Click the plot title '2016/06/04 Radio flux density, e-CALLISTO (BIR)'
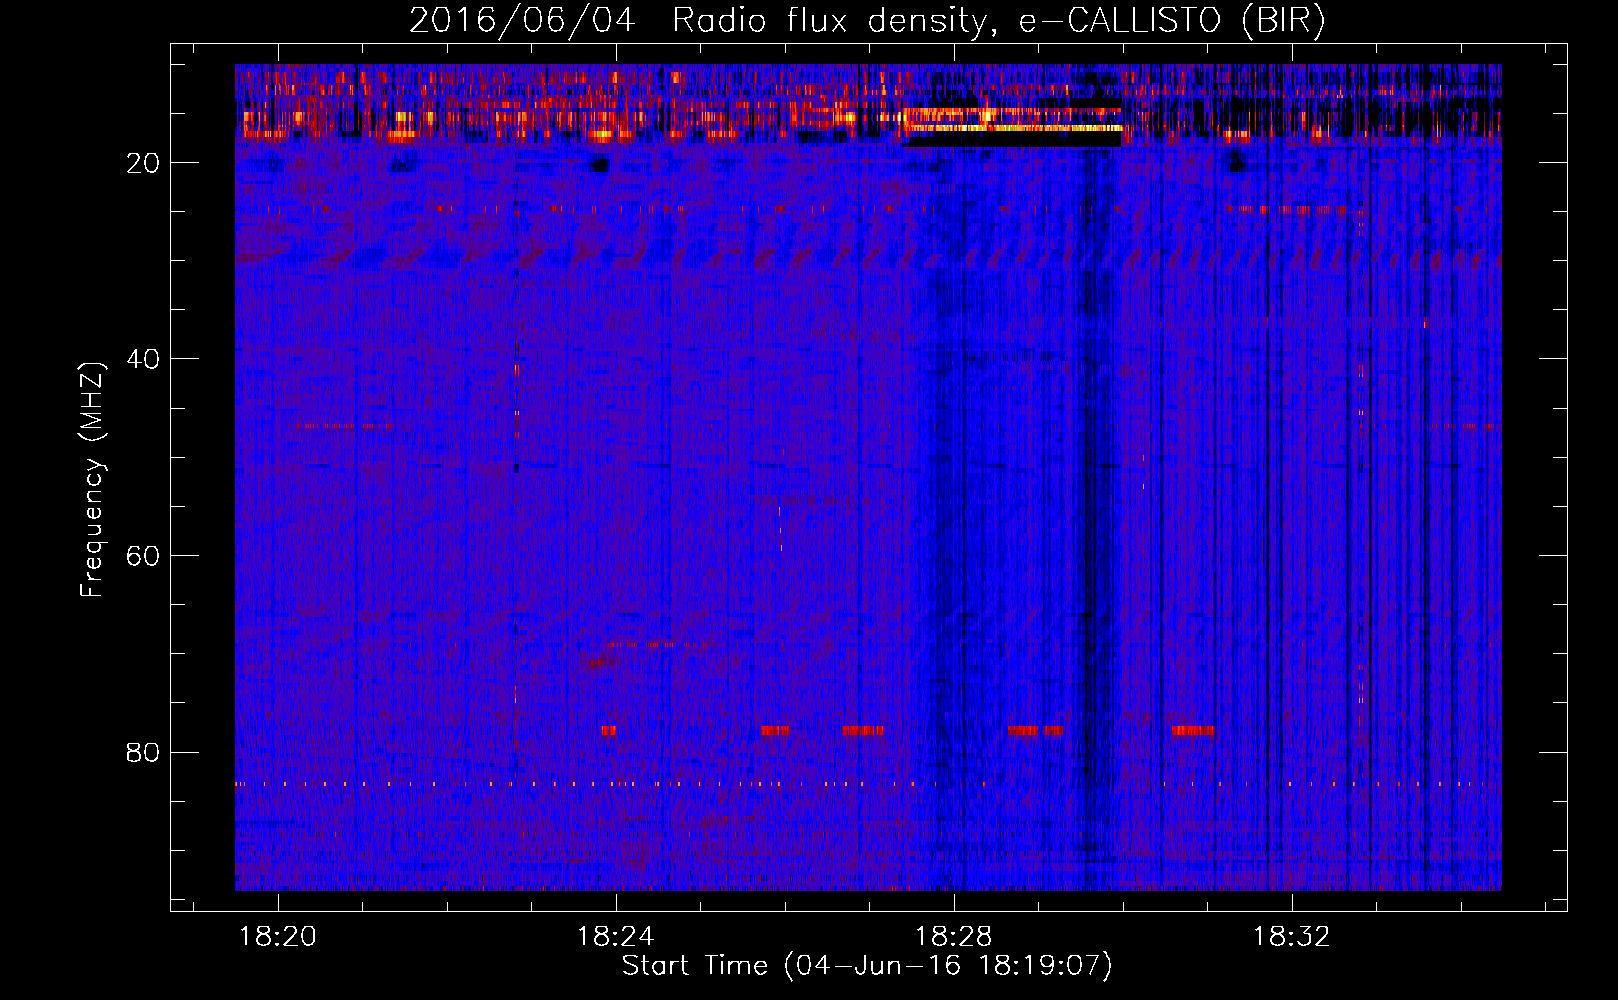This screenshot has height=1000, width=1618. point(867,20)
